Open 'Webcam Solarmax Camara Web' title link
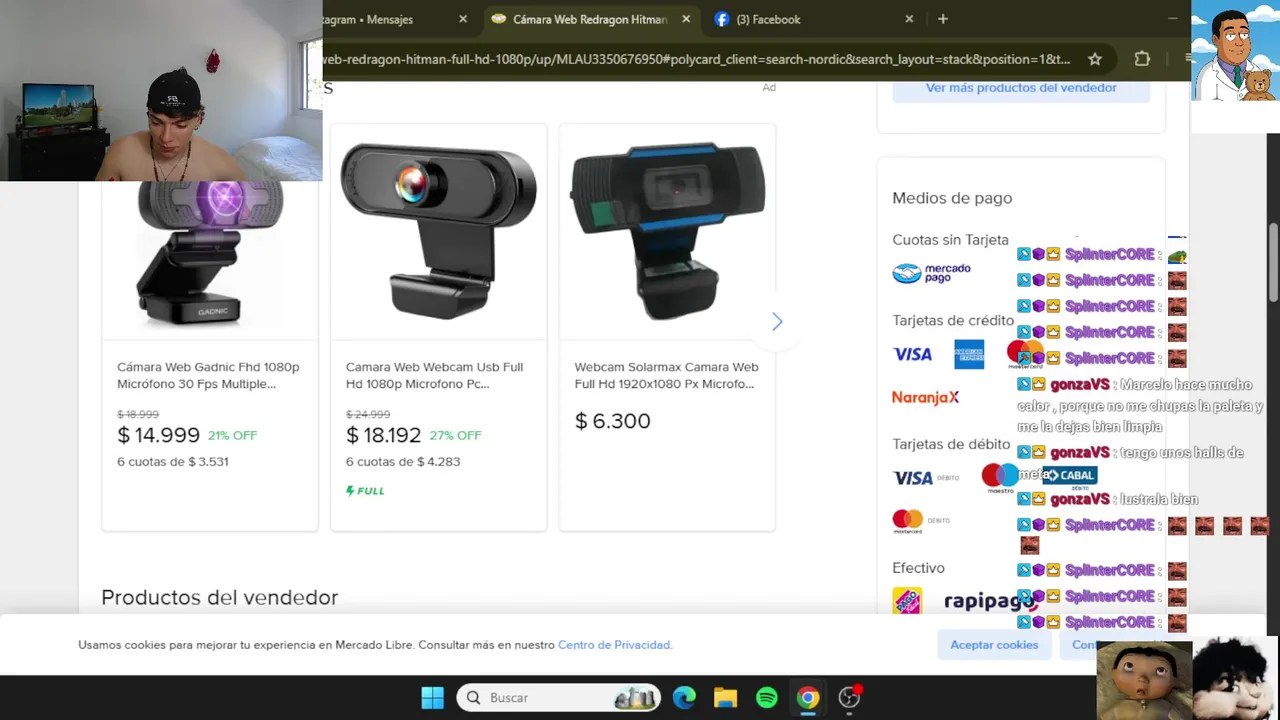1280x720 pixels. 666,375
